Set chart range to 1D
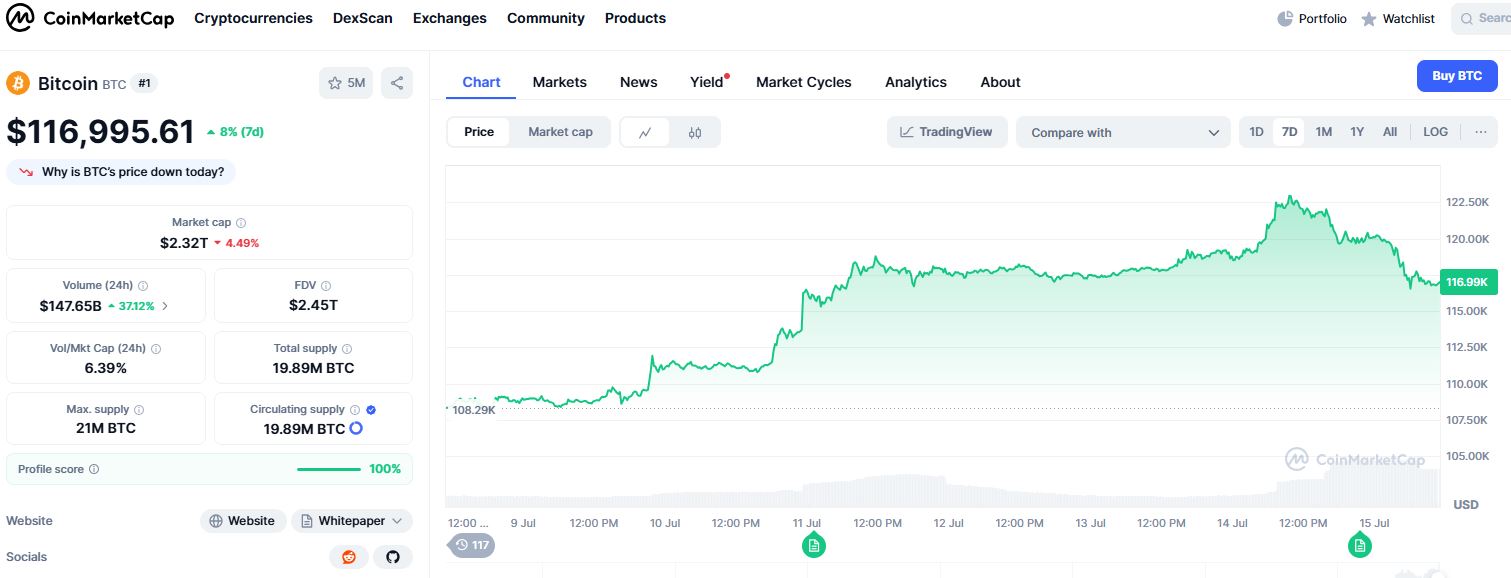 1257,132
